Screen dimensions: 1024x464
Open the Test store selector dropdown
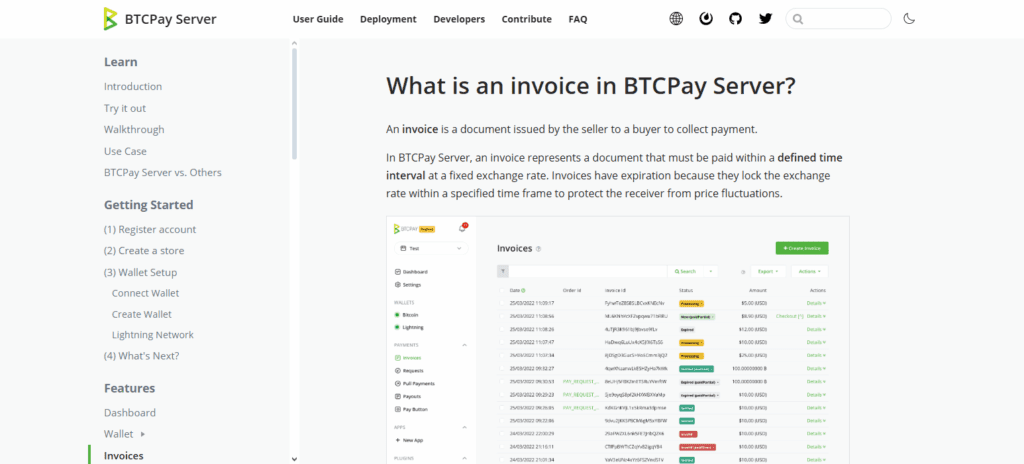431,248
